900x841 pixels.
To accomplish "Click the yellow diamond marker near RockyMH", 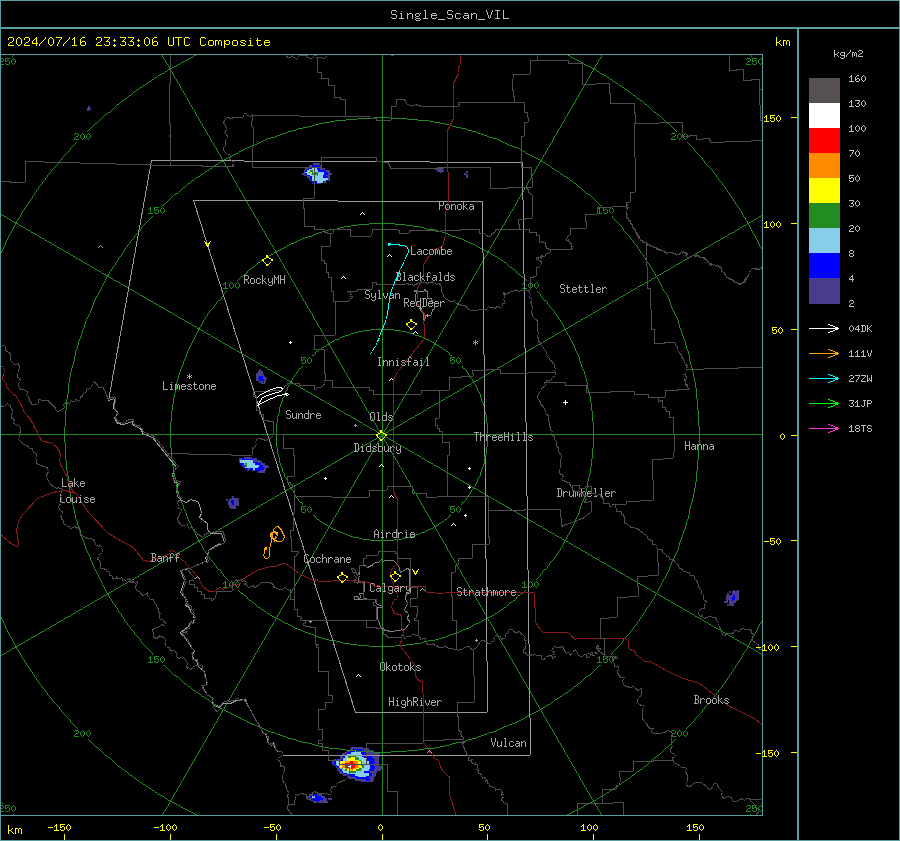I will (x=267, y=261).
